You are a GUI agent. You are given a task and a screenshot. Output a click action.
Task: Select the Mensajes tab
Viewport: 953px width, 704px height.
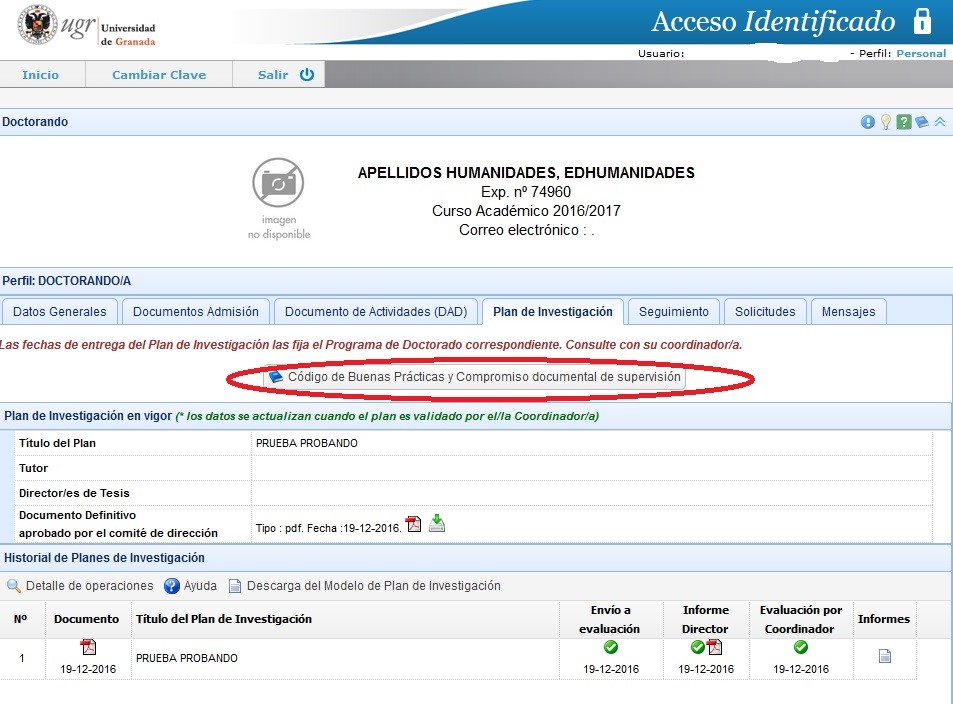[x=848, y=312]
